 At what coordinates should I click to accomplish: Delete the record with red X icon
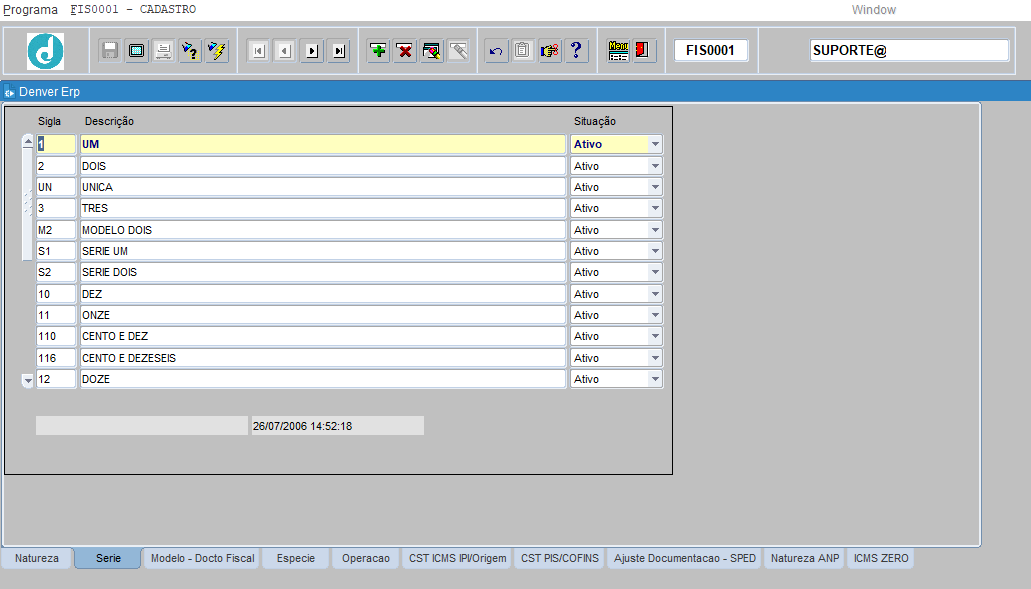(405, 51)
